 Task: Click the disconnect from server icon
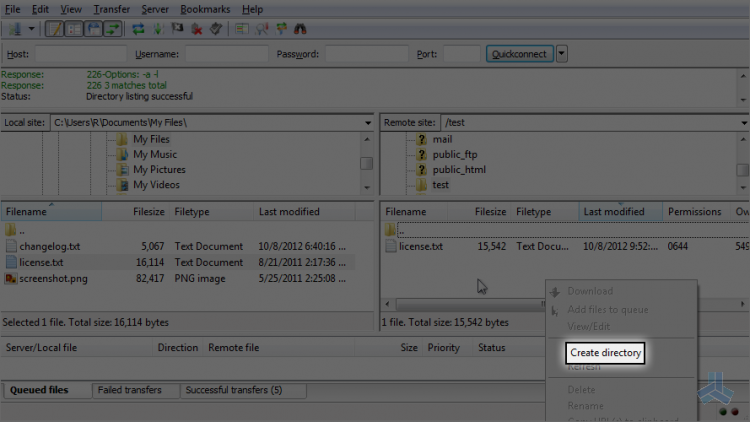197,29
